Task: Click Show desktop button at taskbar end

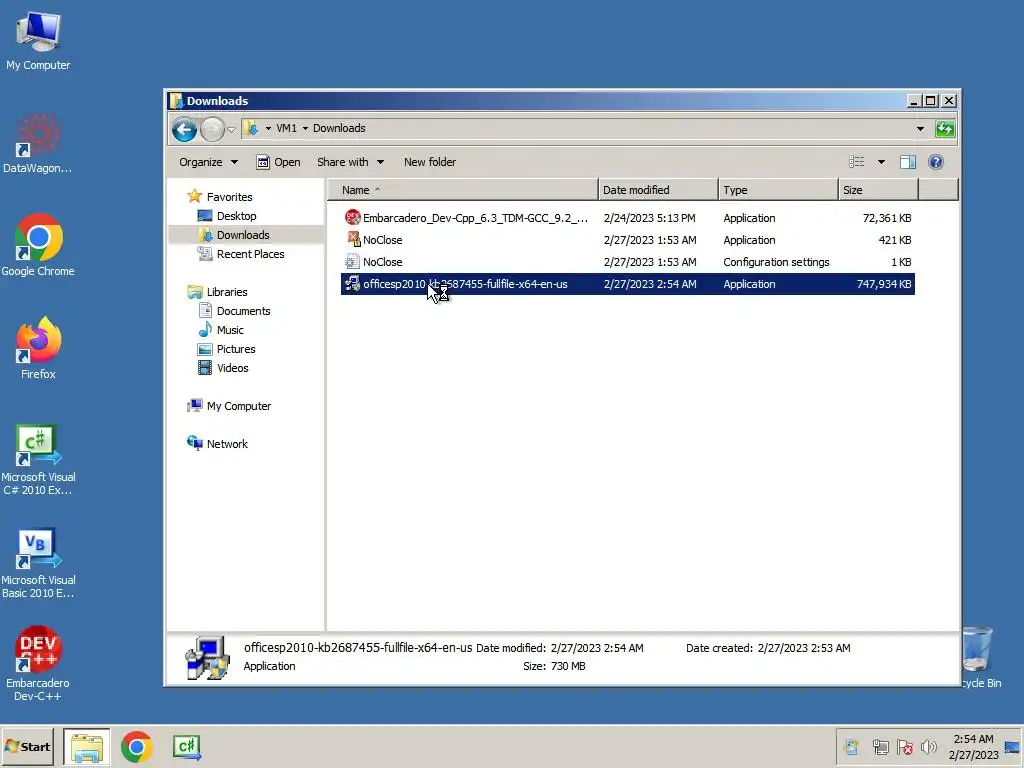Action: point(1013,746)
